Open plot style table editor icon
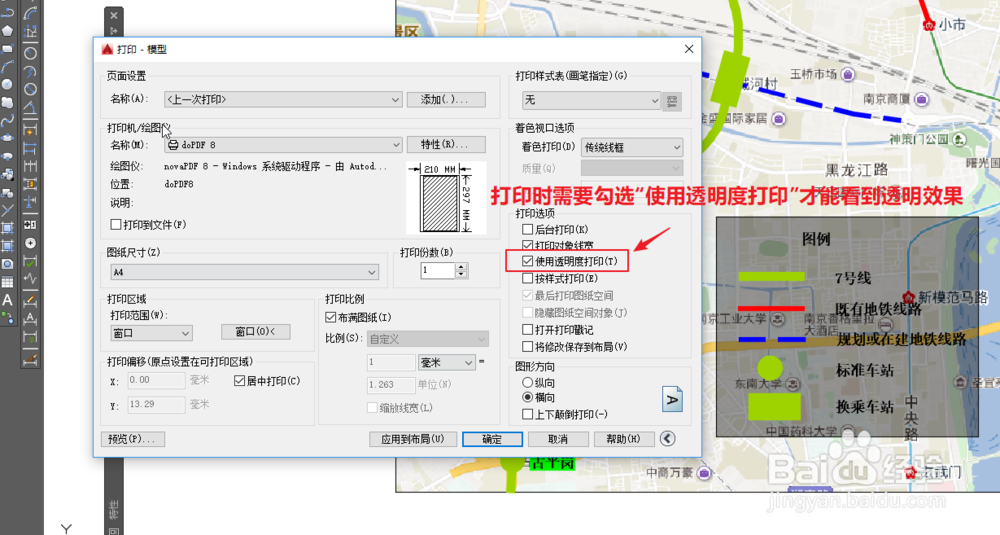The image size is (1000, 535). pyautogui.click(x=672, y=101)
